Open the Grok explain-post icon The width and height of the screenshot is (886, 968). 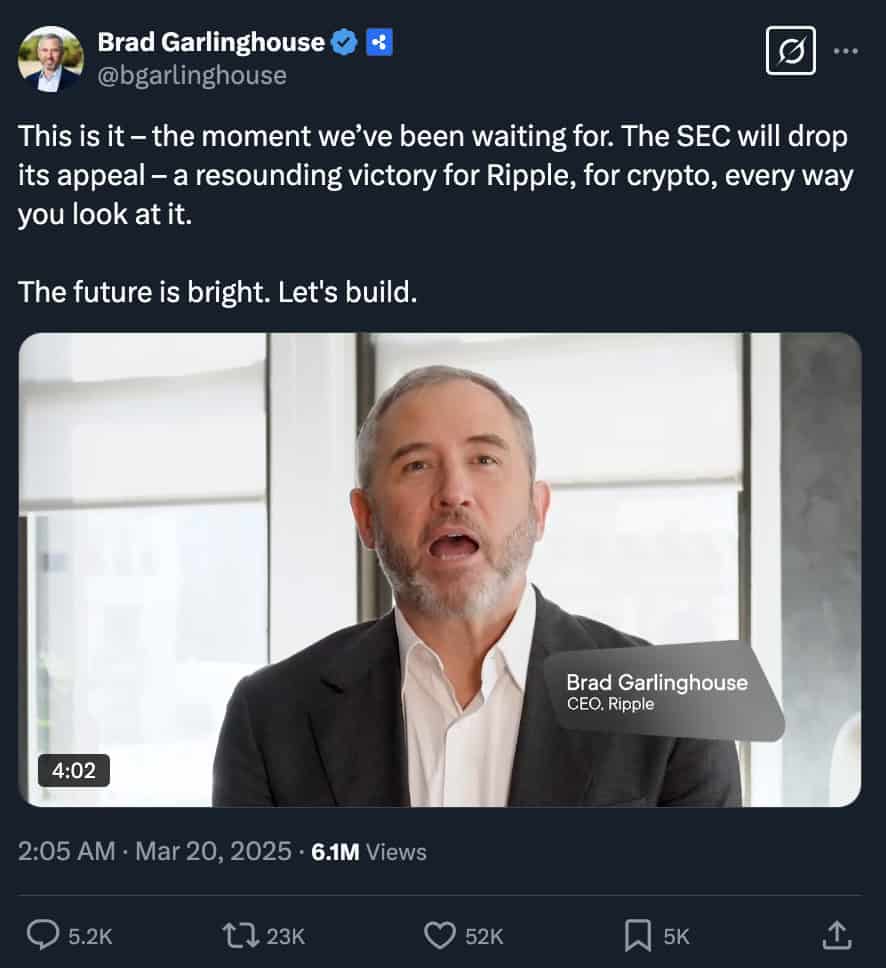(x=790, y=50)
